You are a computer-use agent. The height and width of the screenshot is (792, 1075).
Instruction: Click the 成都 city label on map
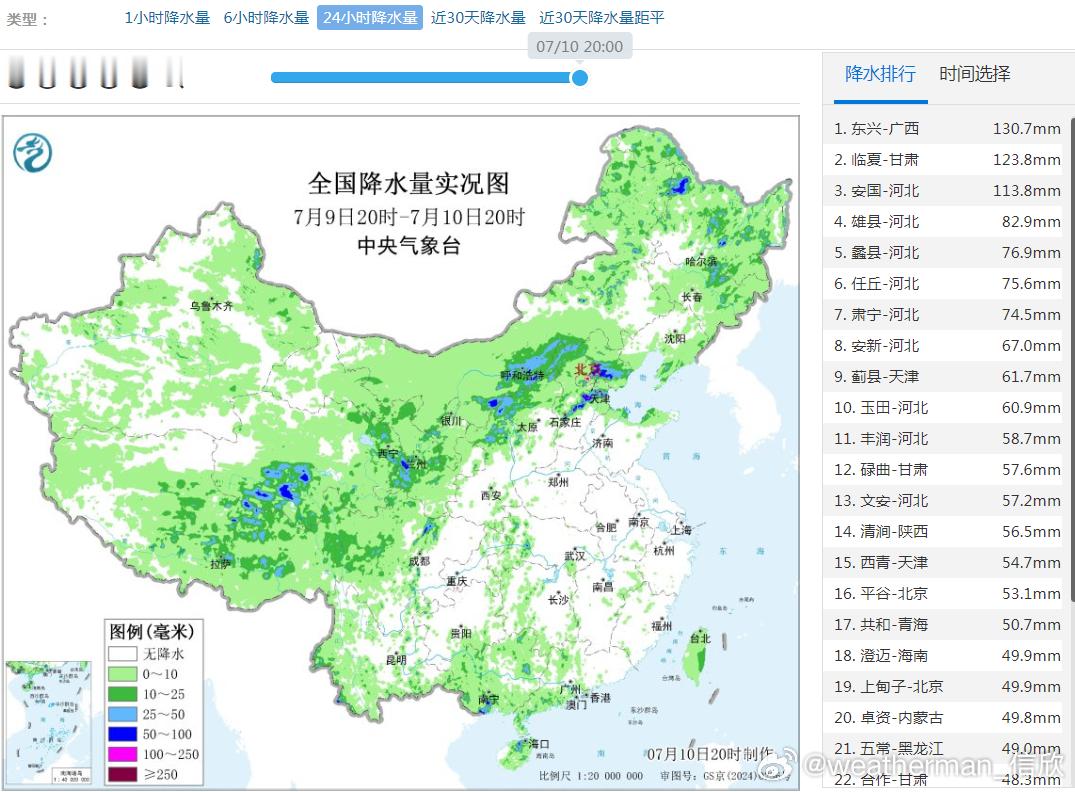click(x=419, y=561)
